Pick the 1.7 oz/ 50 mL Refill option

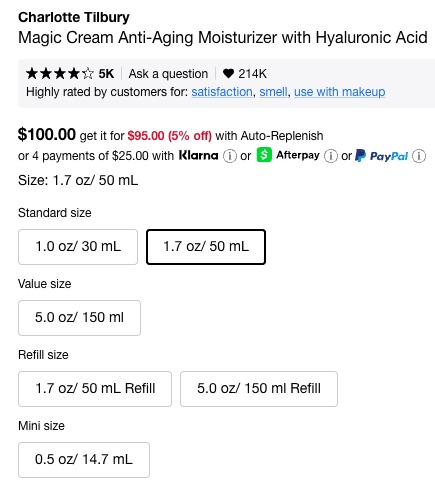coord(95,389)
